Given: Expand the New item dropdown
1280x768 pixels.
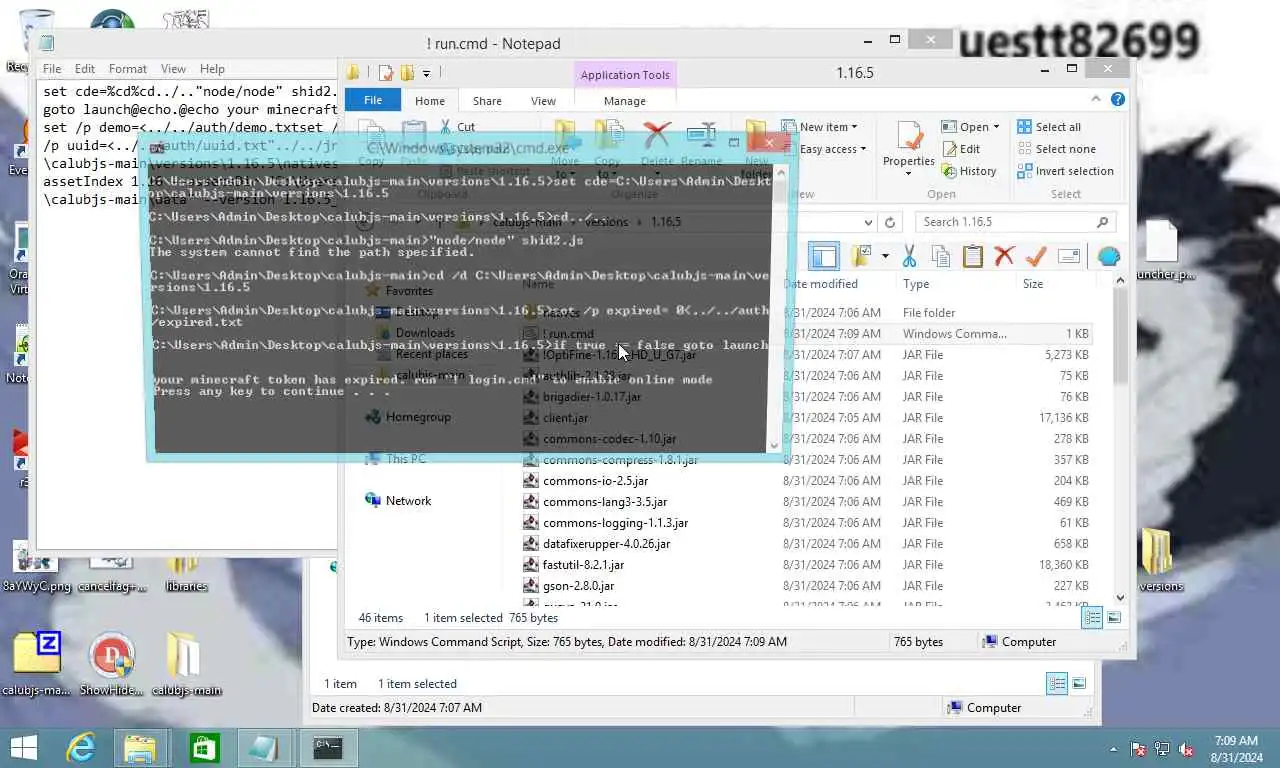Looking at the screenshot, I should tap(820, 127).
